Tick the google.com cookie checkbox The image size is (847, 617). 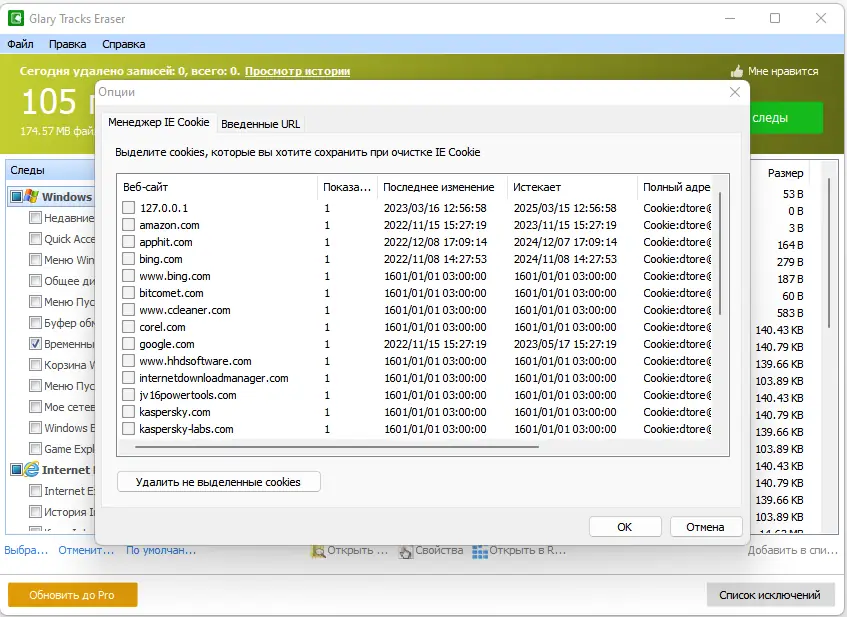(x=129, y=344)
